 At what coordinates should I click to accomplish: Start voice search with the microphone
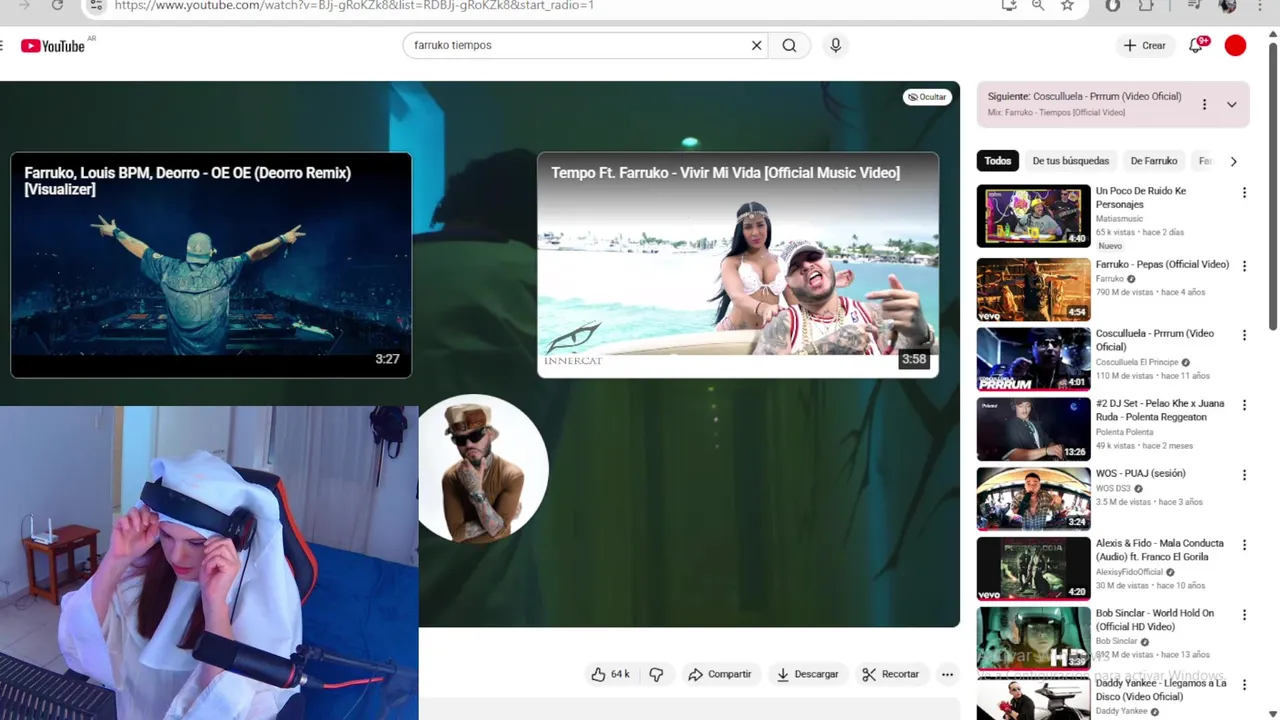(835, 45)
